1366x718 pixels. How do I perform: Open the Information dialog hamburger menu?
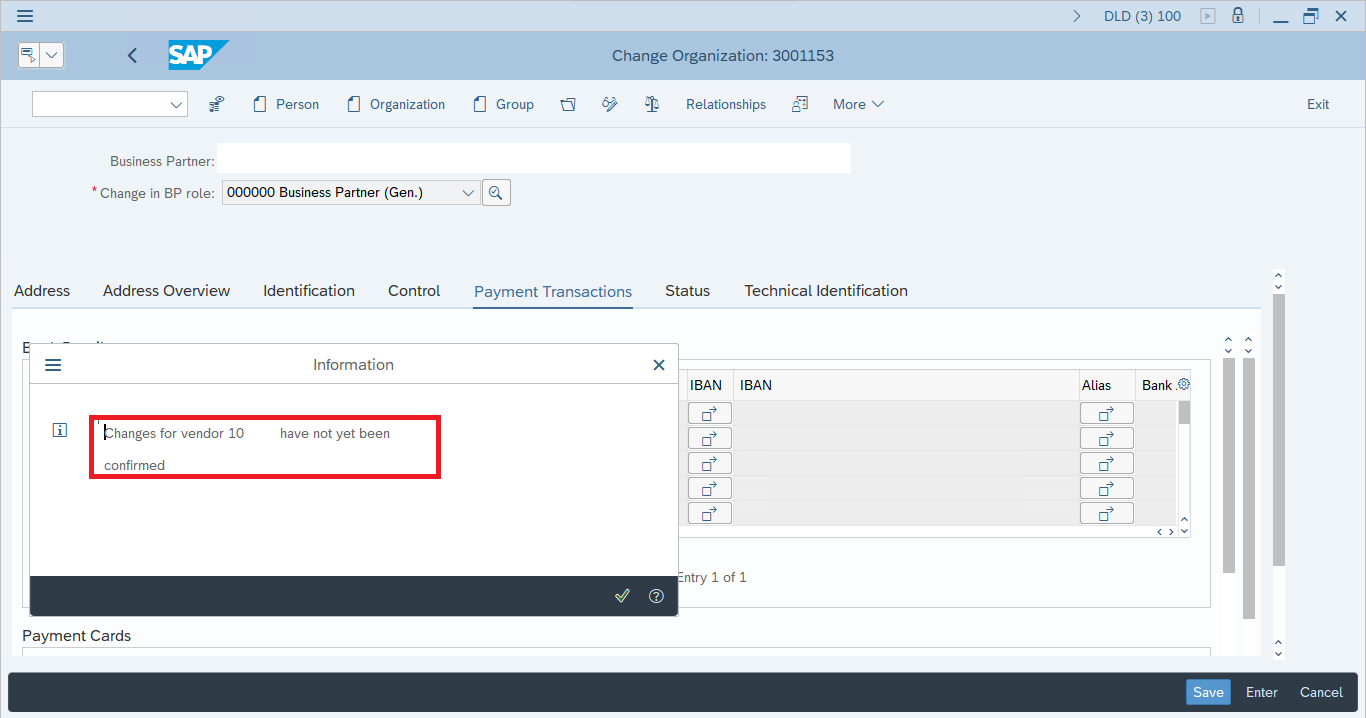[x=53, y=365]
